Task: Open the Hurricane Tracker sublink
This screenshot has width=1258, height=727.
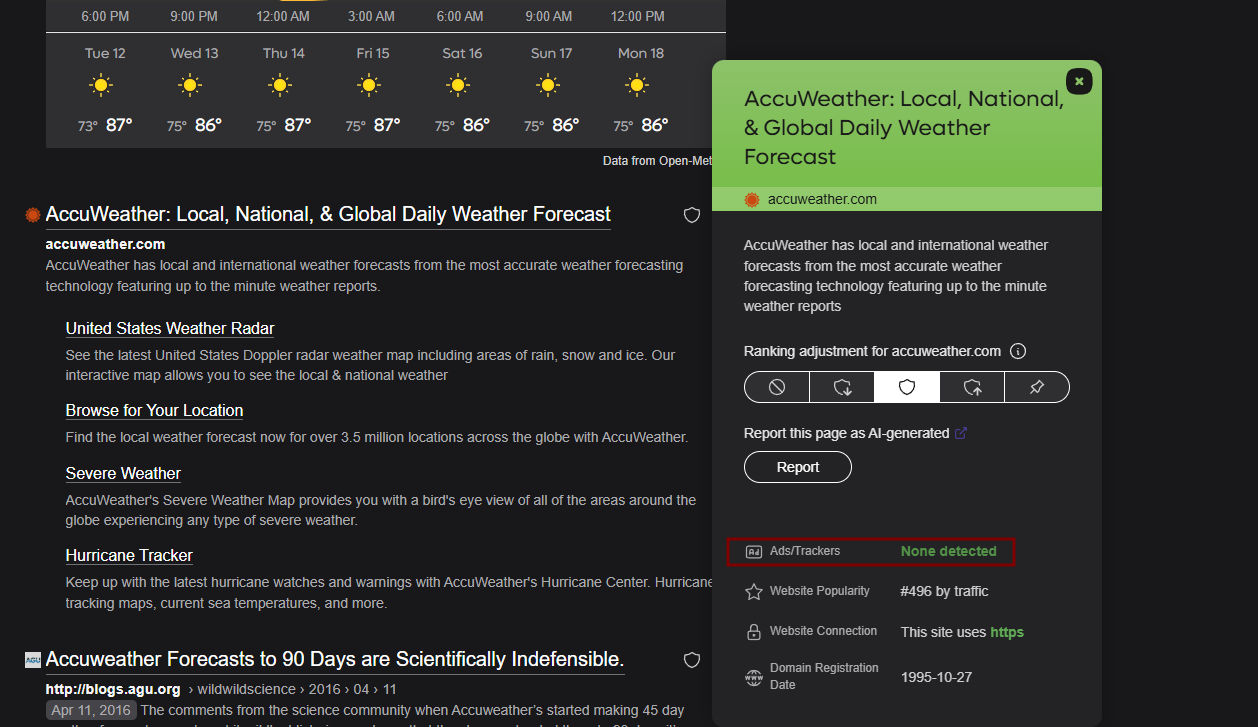Action: click(129, 555)
